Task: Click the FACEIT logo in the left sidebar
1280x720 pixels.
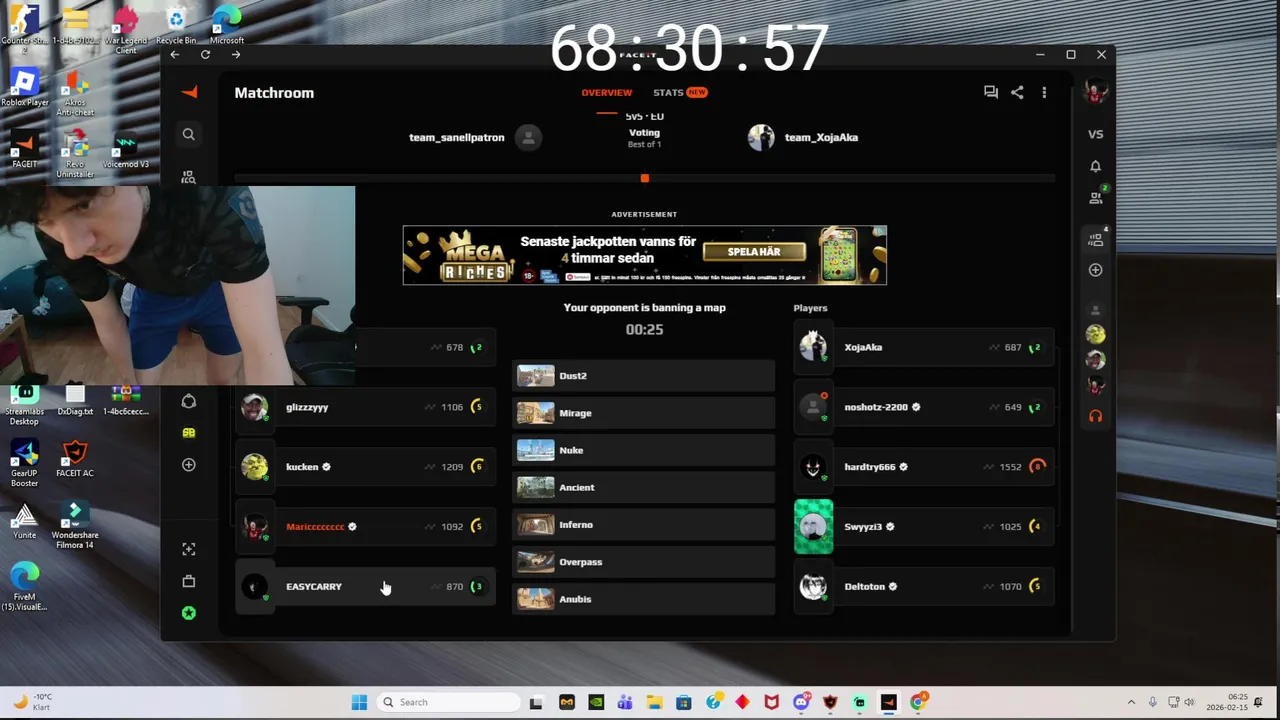Action: 189,92
